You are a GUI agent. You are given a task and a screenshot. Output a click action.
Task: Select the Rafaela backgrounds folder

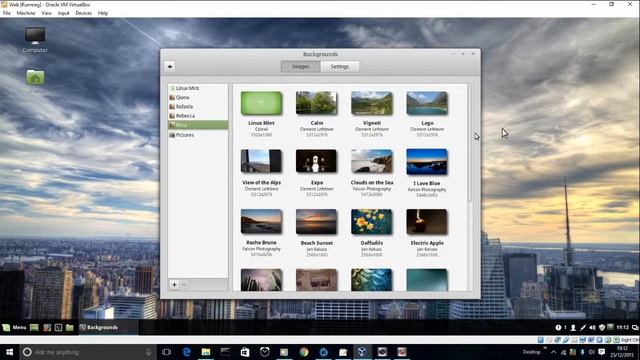click(x=198, y=107)
